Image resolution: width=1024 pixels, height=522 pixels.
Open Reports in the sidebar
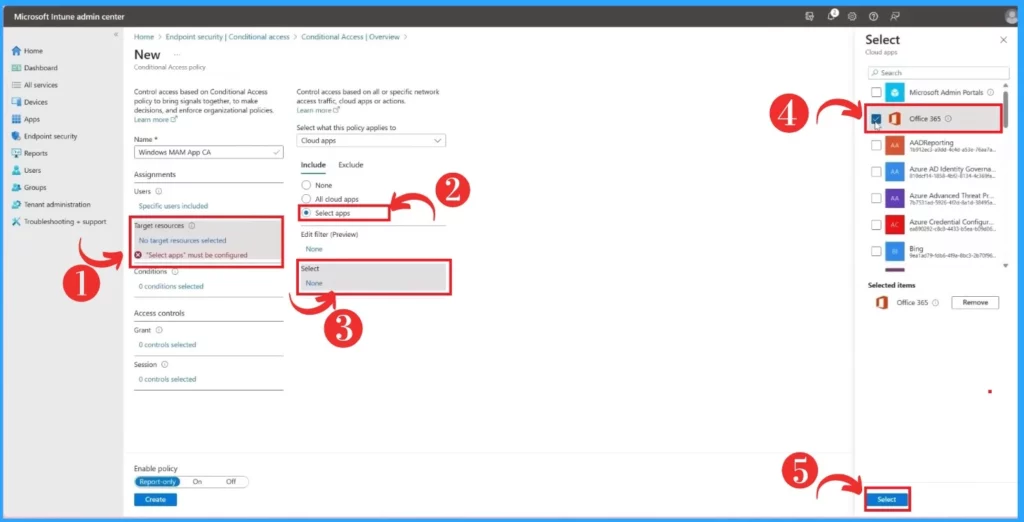tap(29, 153)
